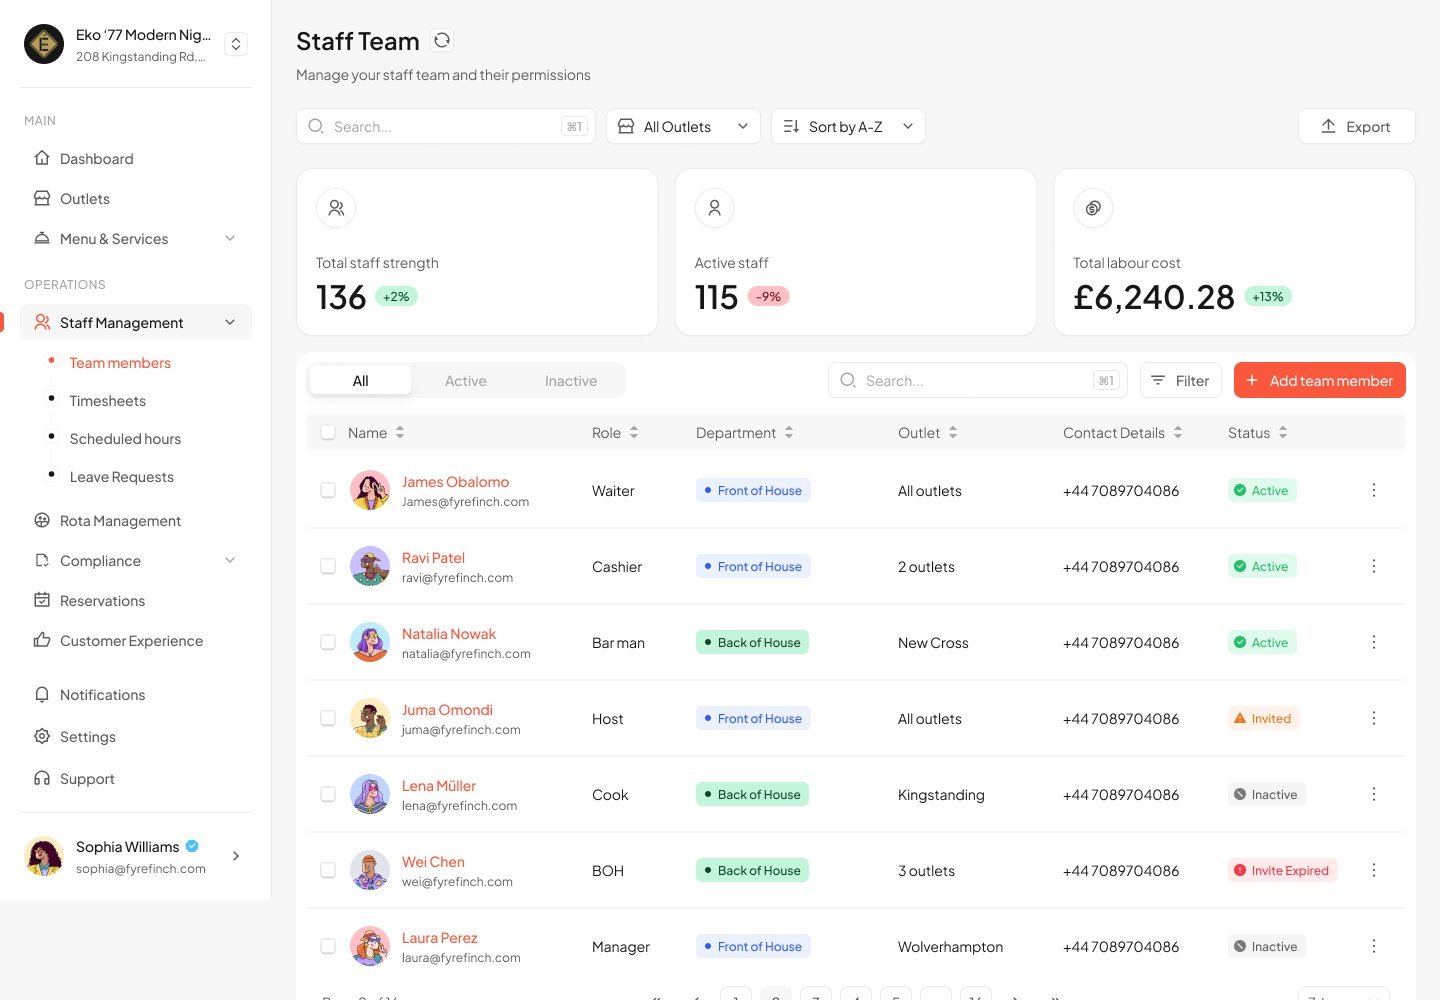This screenshot has height=1000, width=1440.
Task: Open row options menu for Juma Omondi
Action: [1374, 718]
